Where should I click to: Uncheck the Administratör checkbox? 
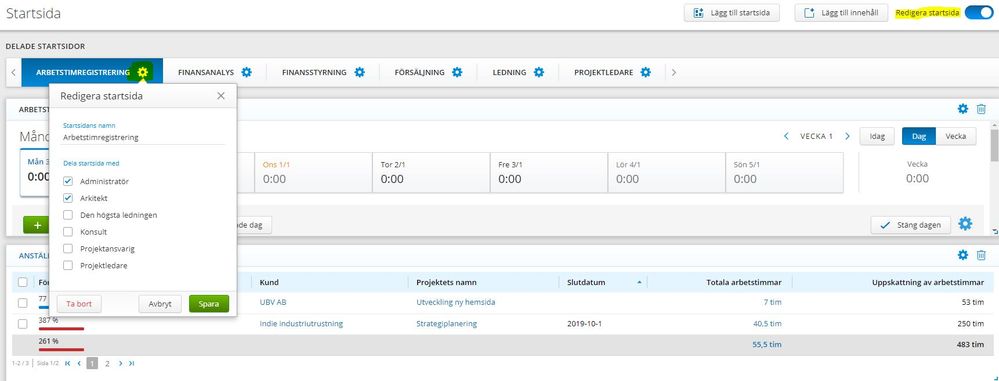[x=68, y=182]
